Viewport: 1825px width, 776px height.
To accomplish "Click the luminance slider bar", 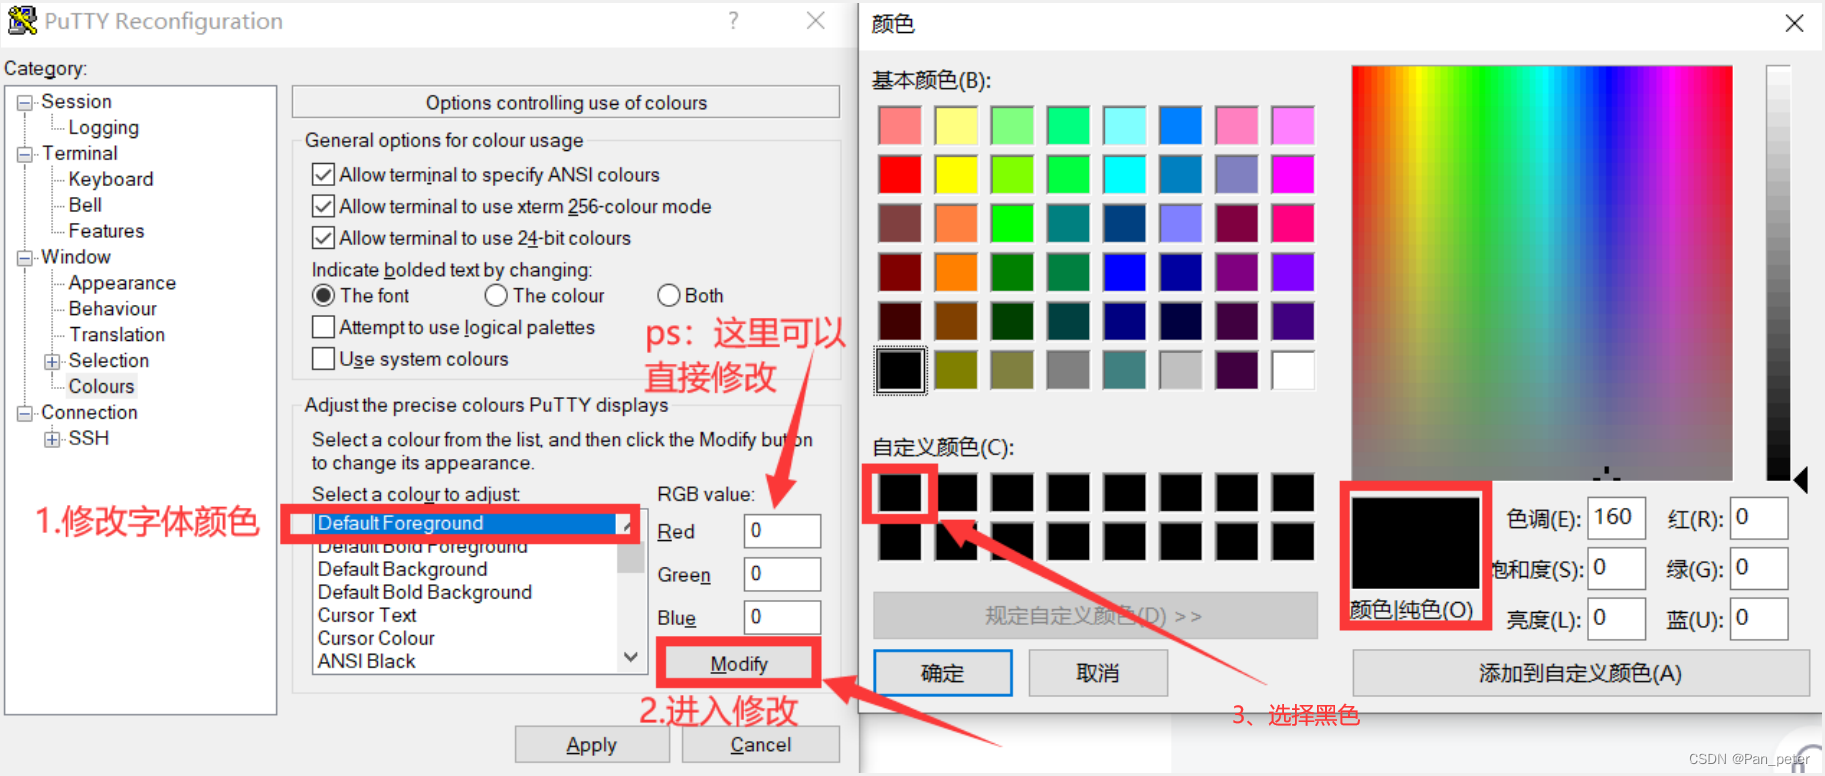I will point(1778,273).
